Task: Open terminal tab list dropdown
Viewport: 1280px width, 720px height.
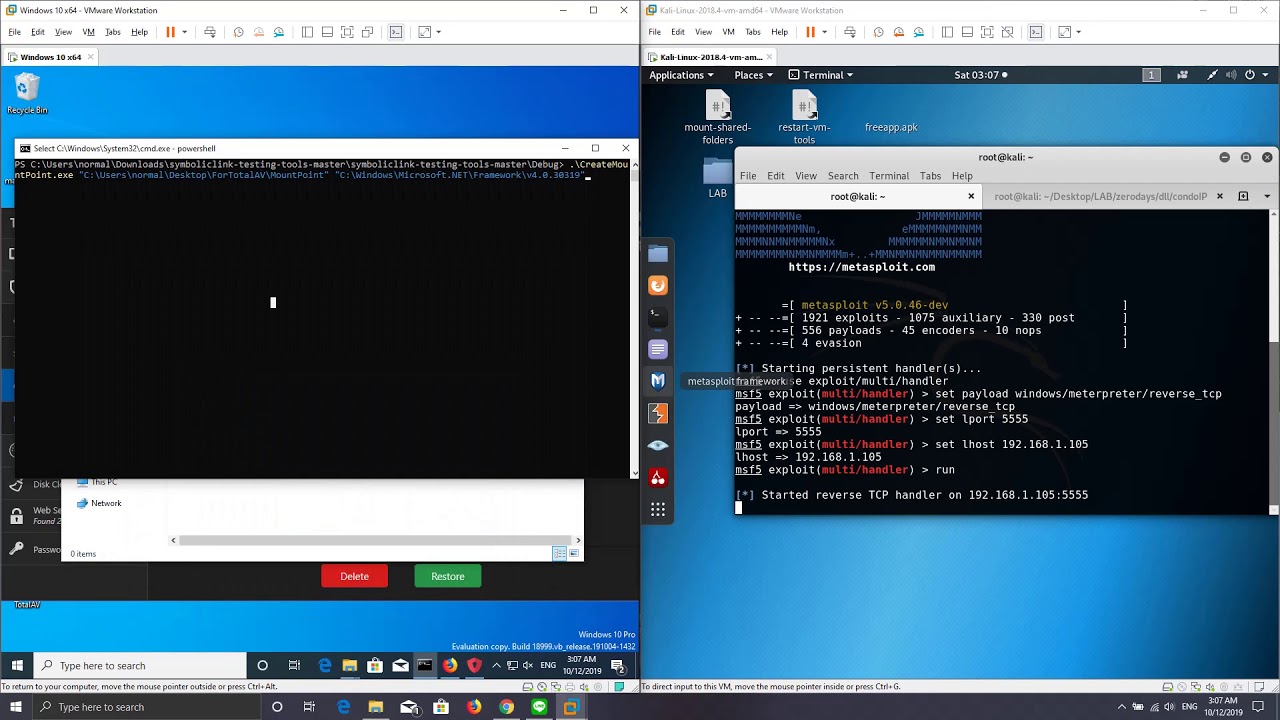Action: pos(1267,197)
